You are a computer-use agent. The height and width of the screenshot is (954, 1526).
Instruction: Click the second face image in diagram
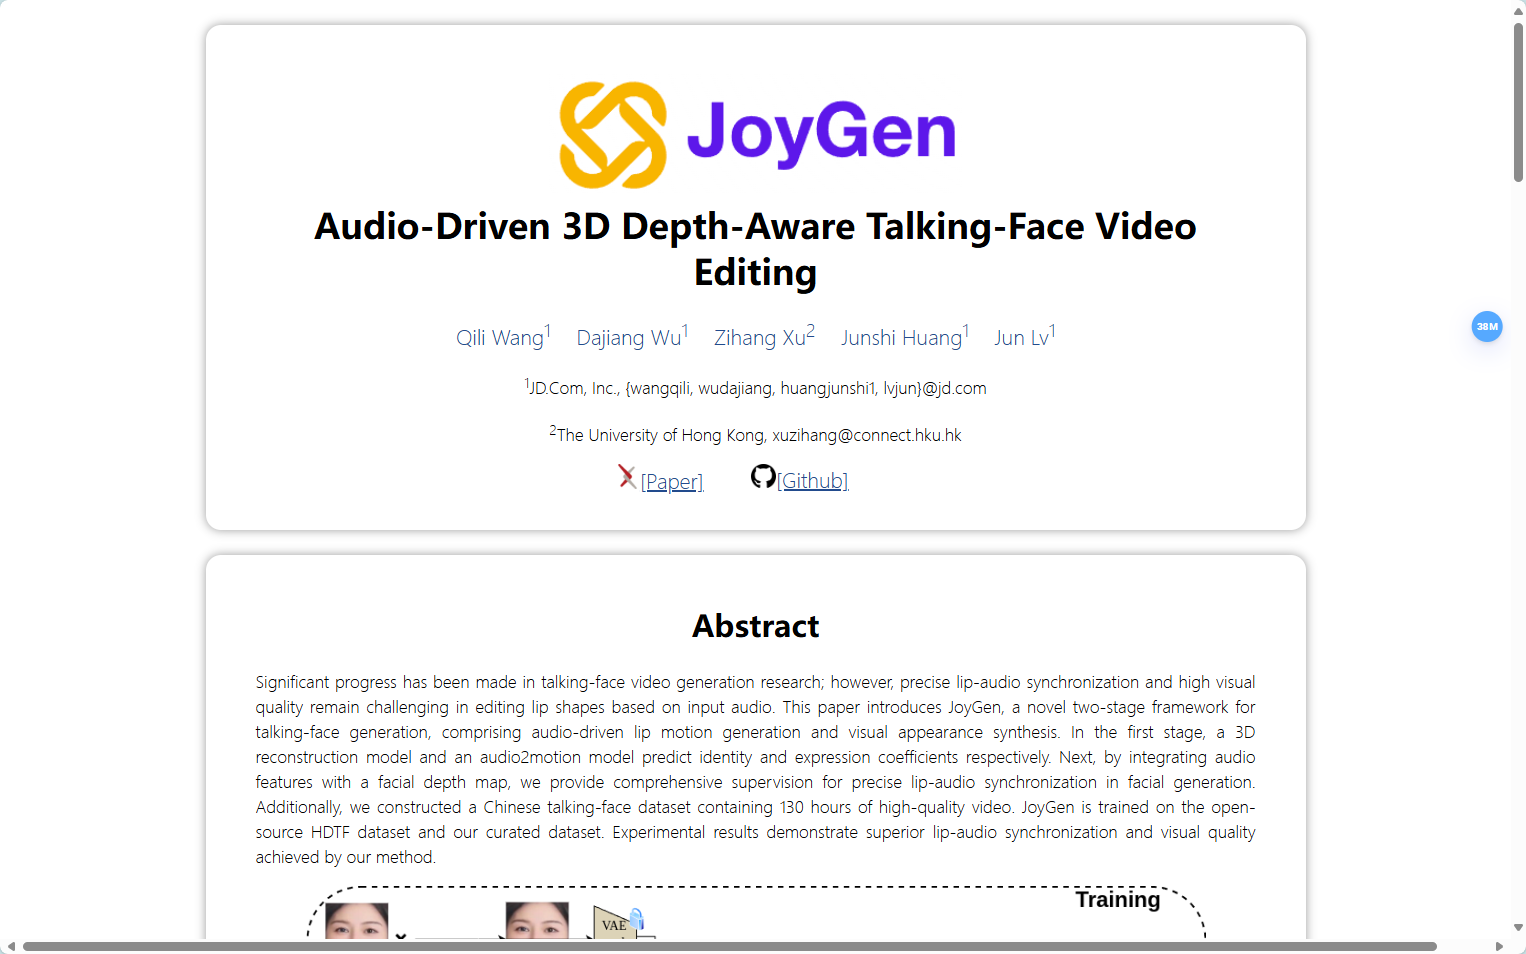point(537,920)
